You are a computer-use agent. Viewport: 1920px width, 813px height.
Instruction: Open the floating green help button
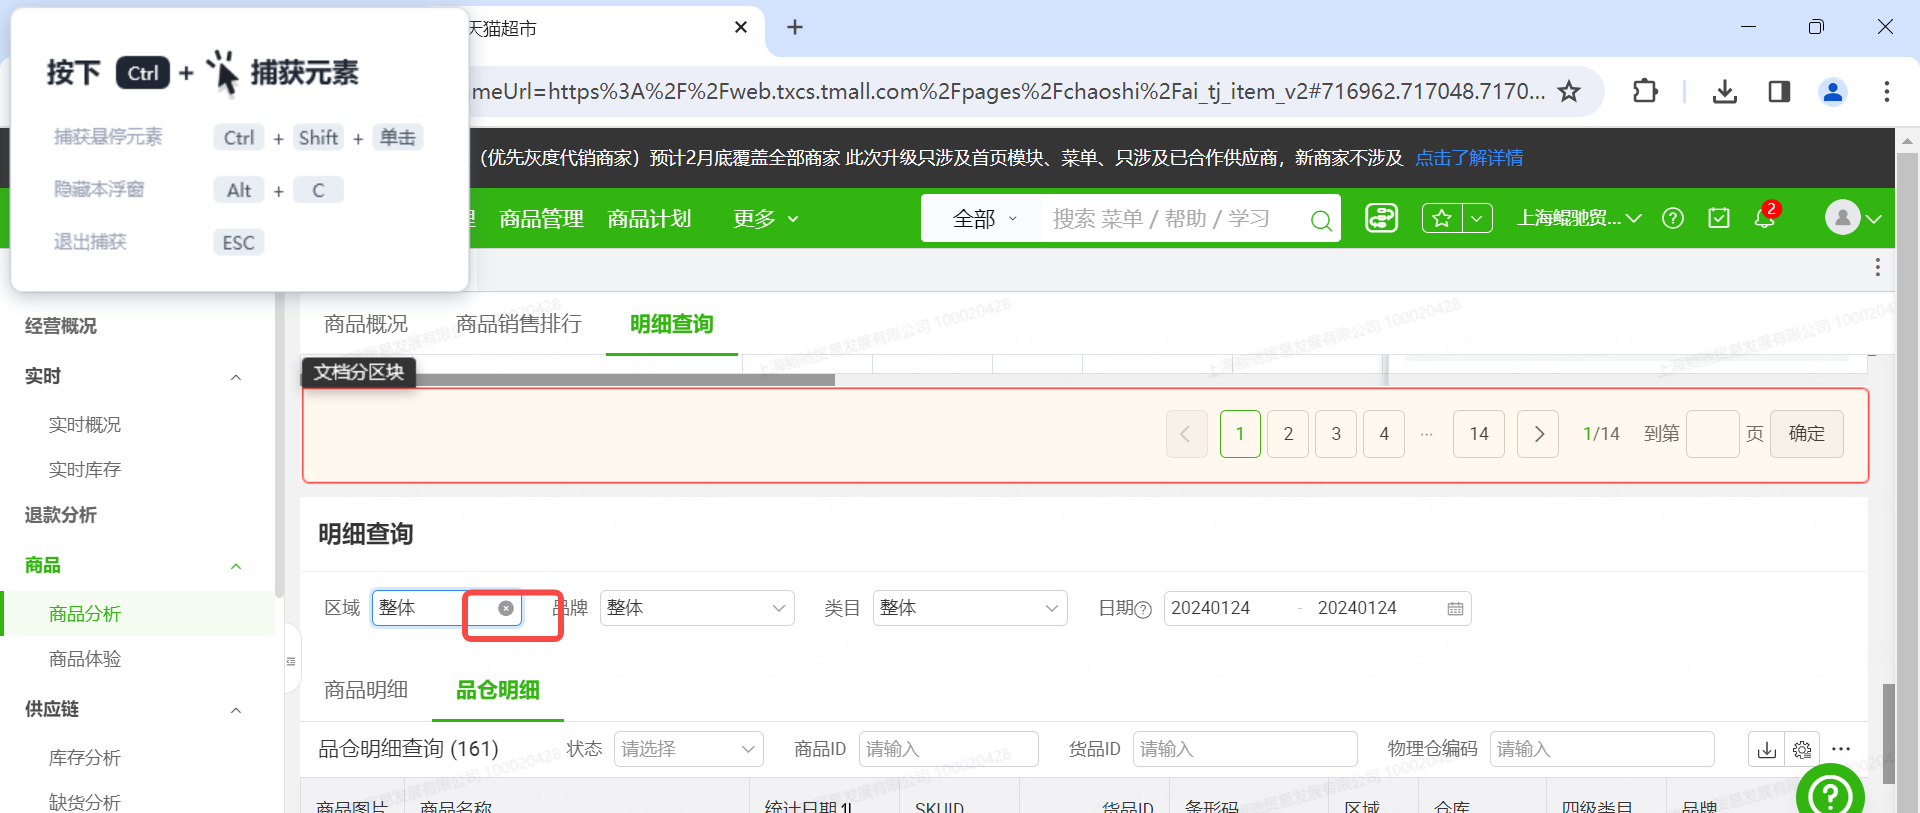pos(1830,795)
